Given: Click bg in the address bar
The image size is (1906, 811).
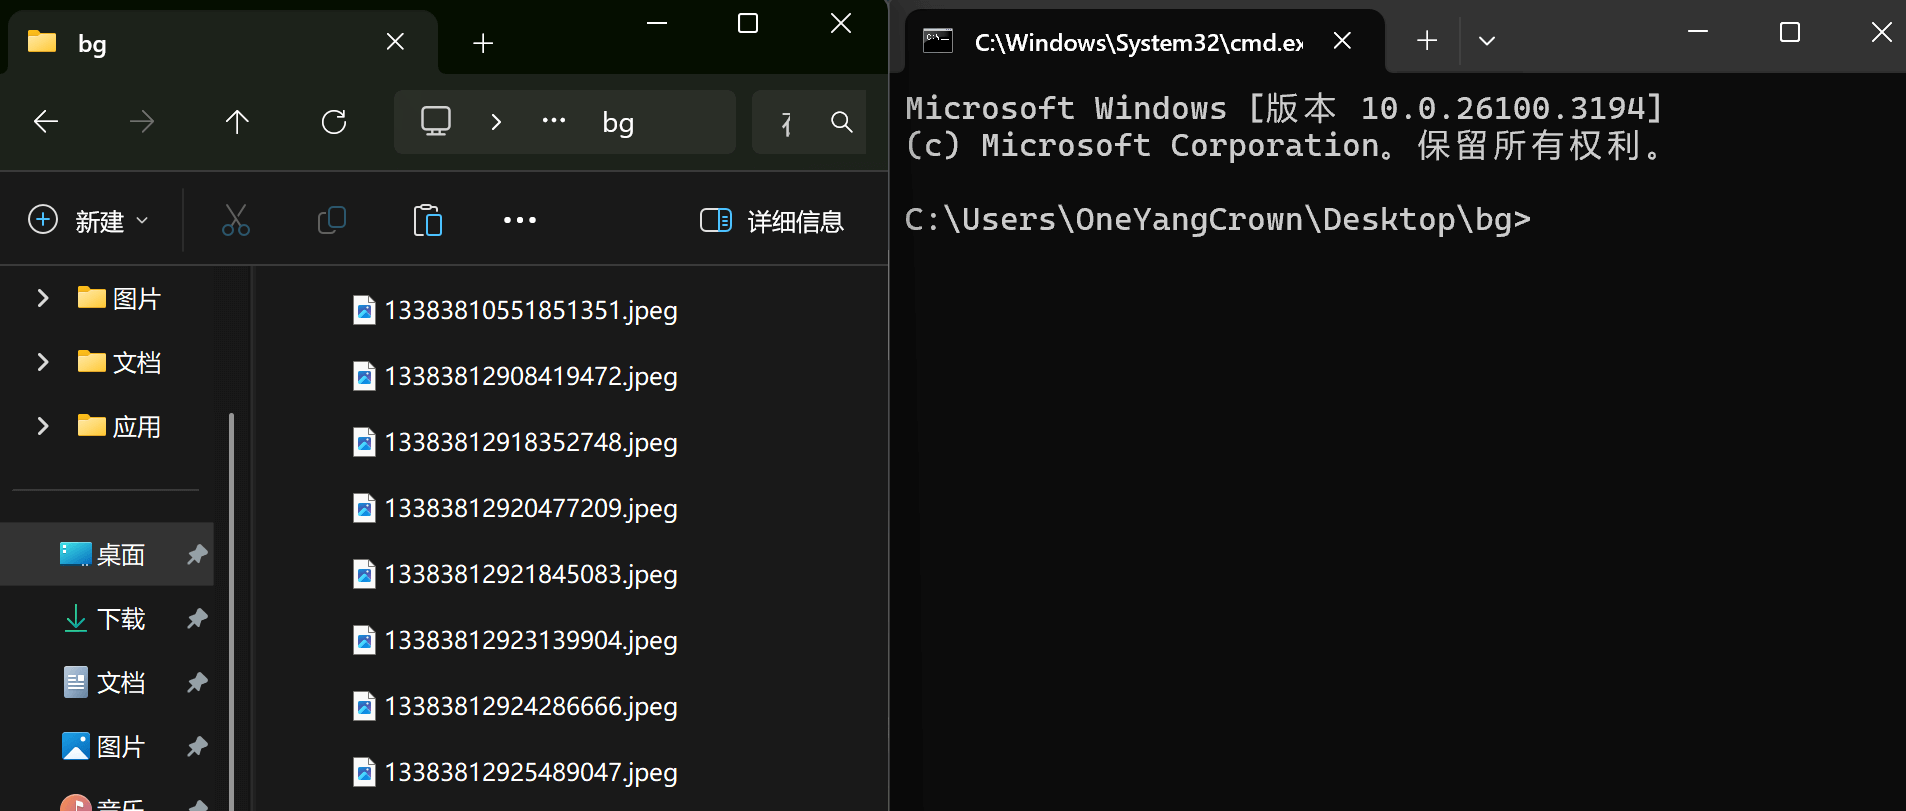Looking at the screenshot, I should point(618,123).
